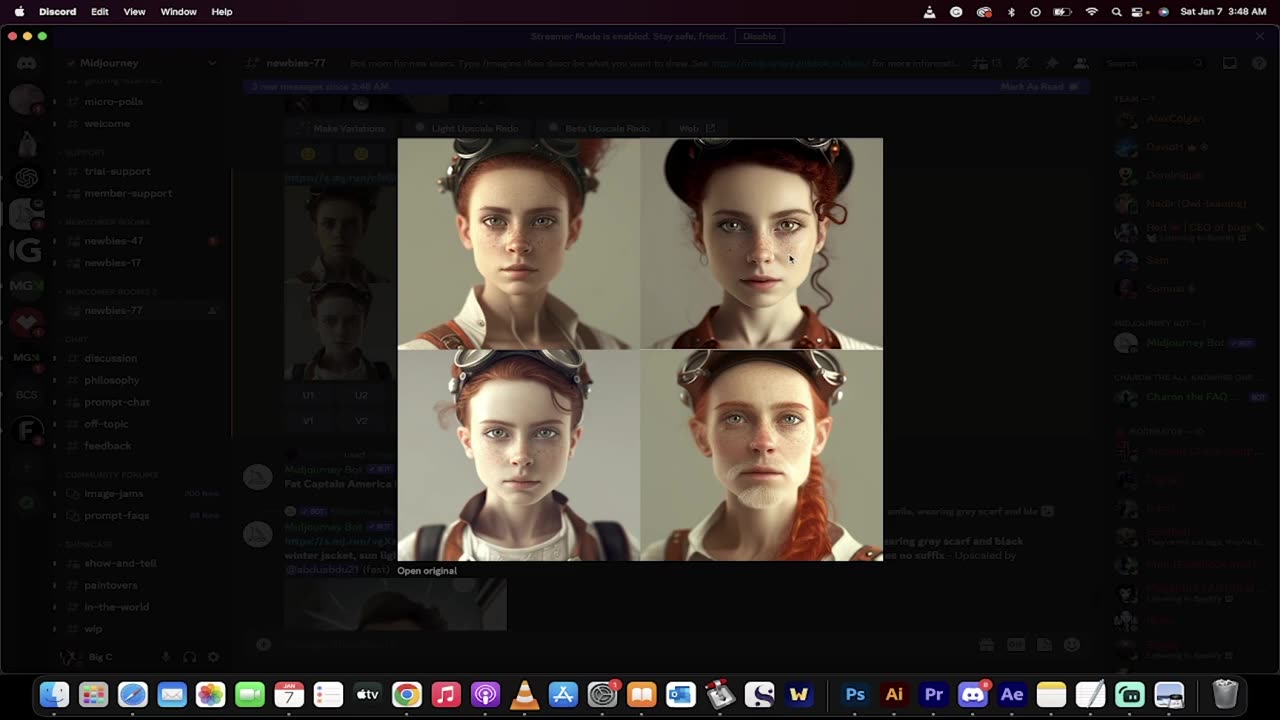Open the pinned messages icon in channel header
Viewport: 1280px width, 720px height.
[1053, 63]
